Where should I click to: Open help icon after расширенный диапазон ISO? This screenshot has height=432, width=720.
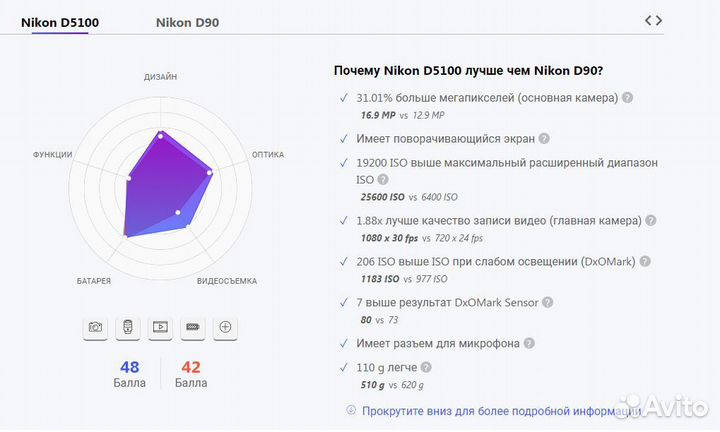383,180
